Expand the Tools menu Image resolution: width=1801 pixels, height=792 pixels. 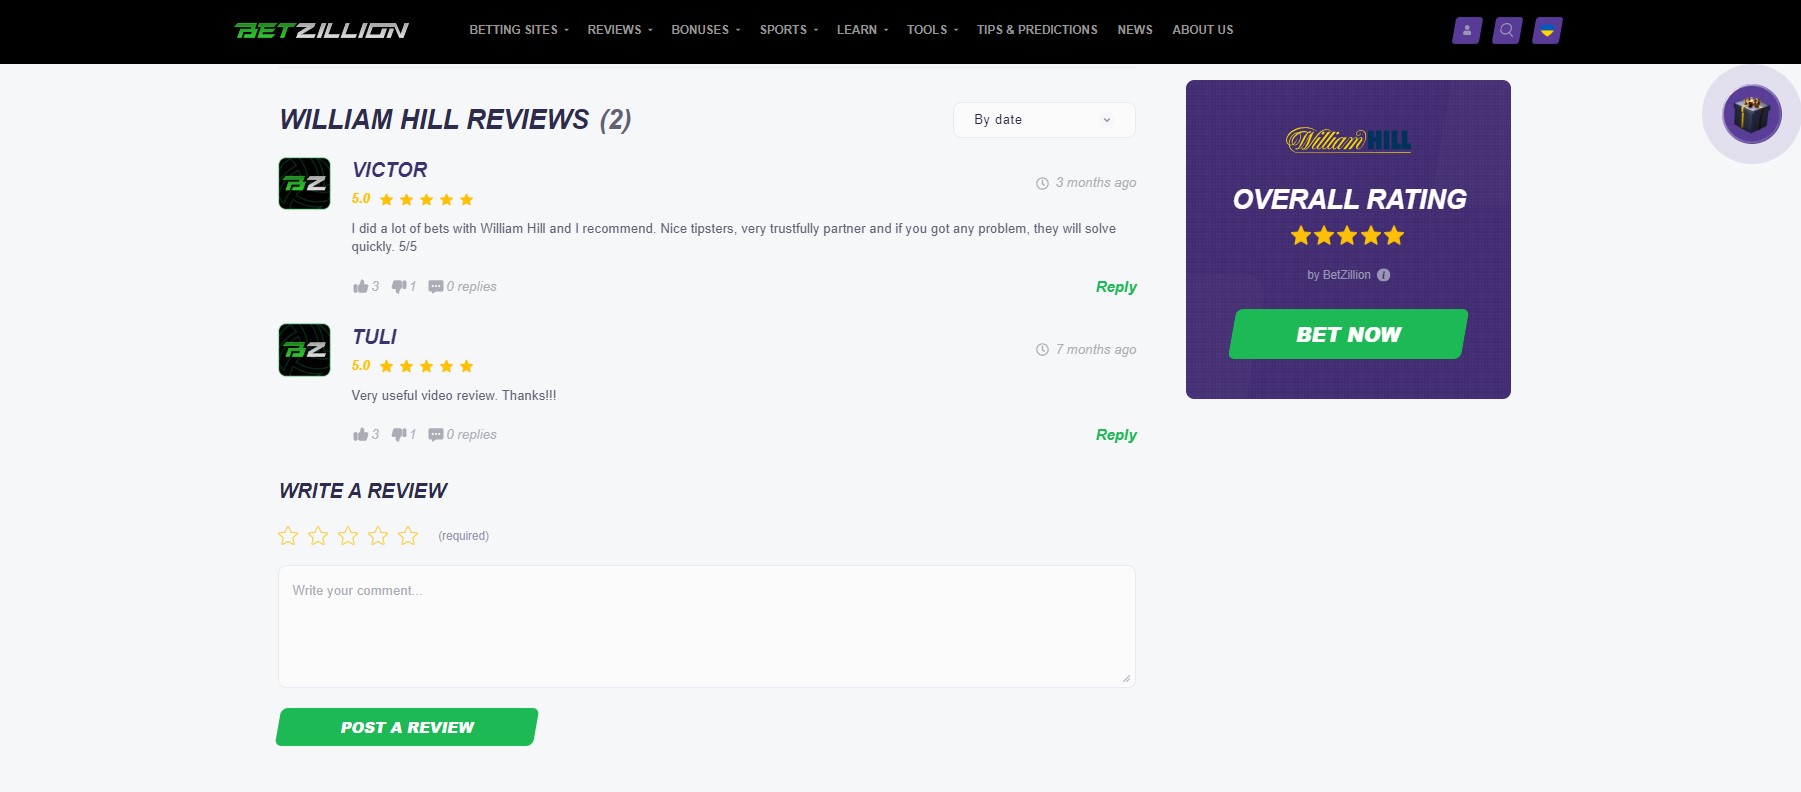tap(932, 30)
